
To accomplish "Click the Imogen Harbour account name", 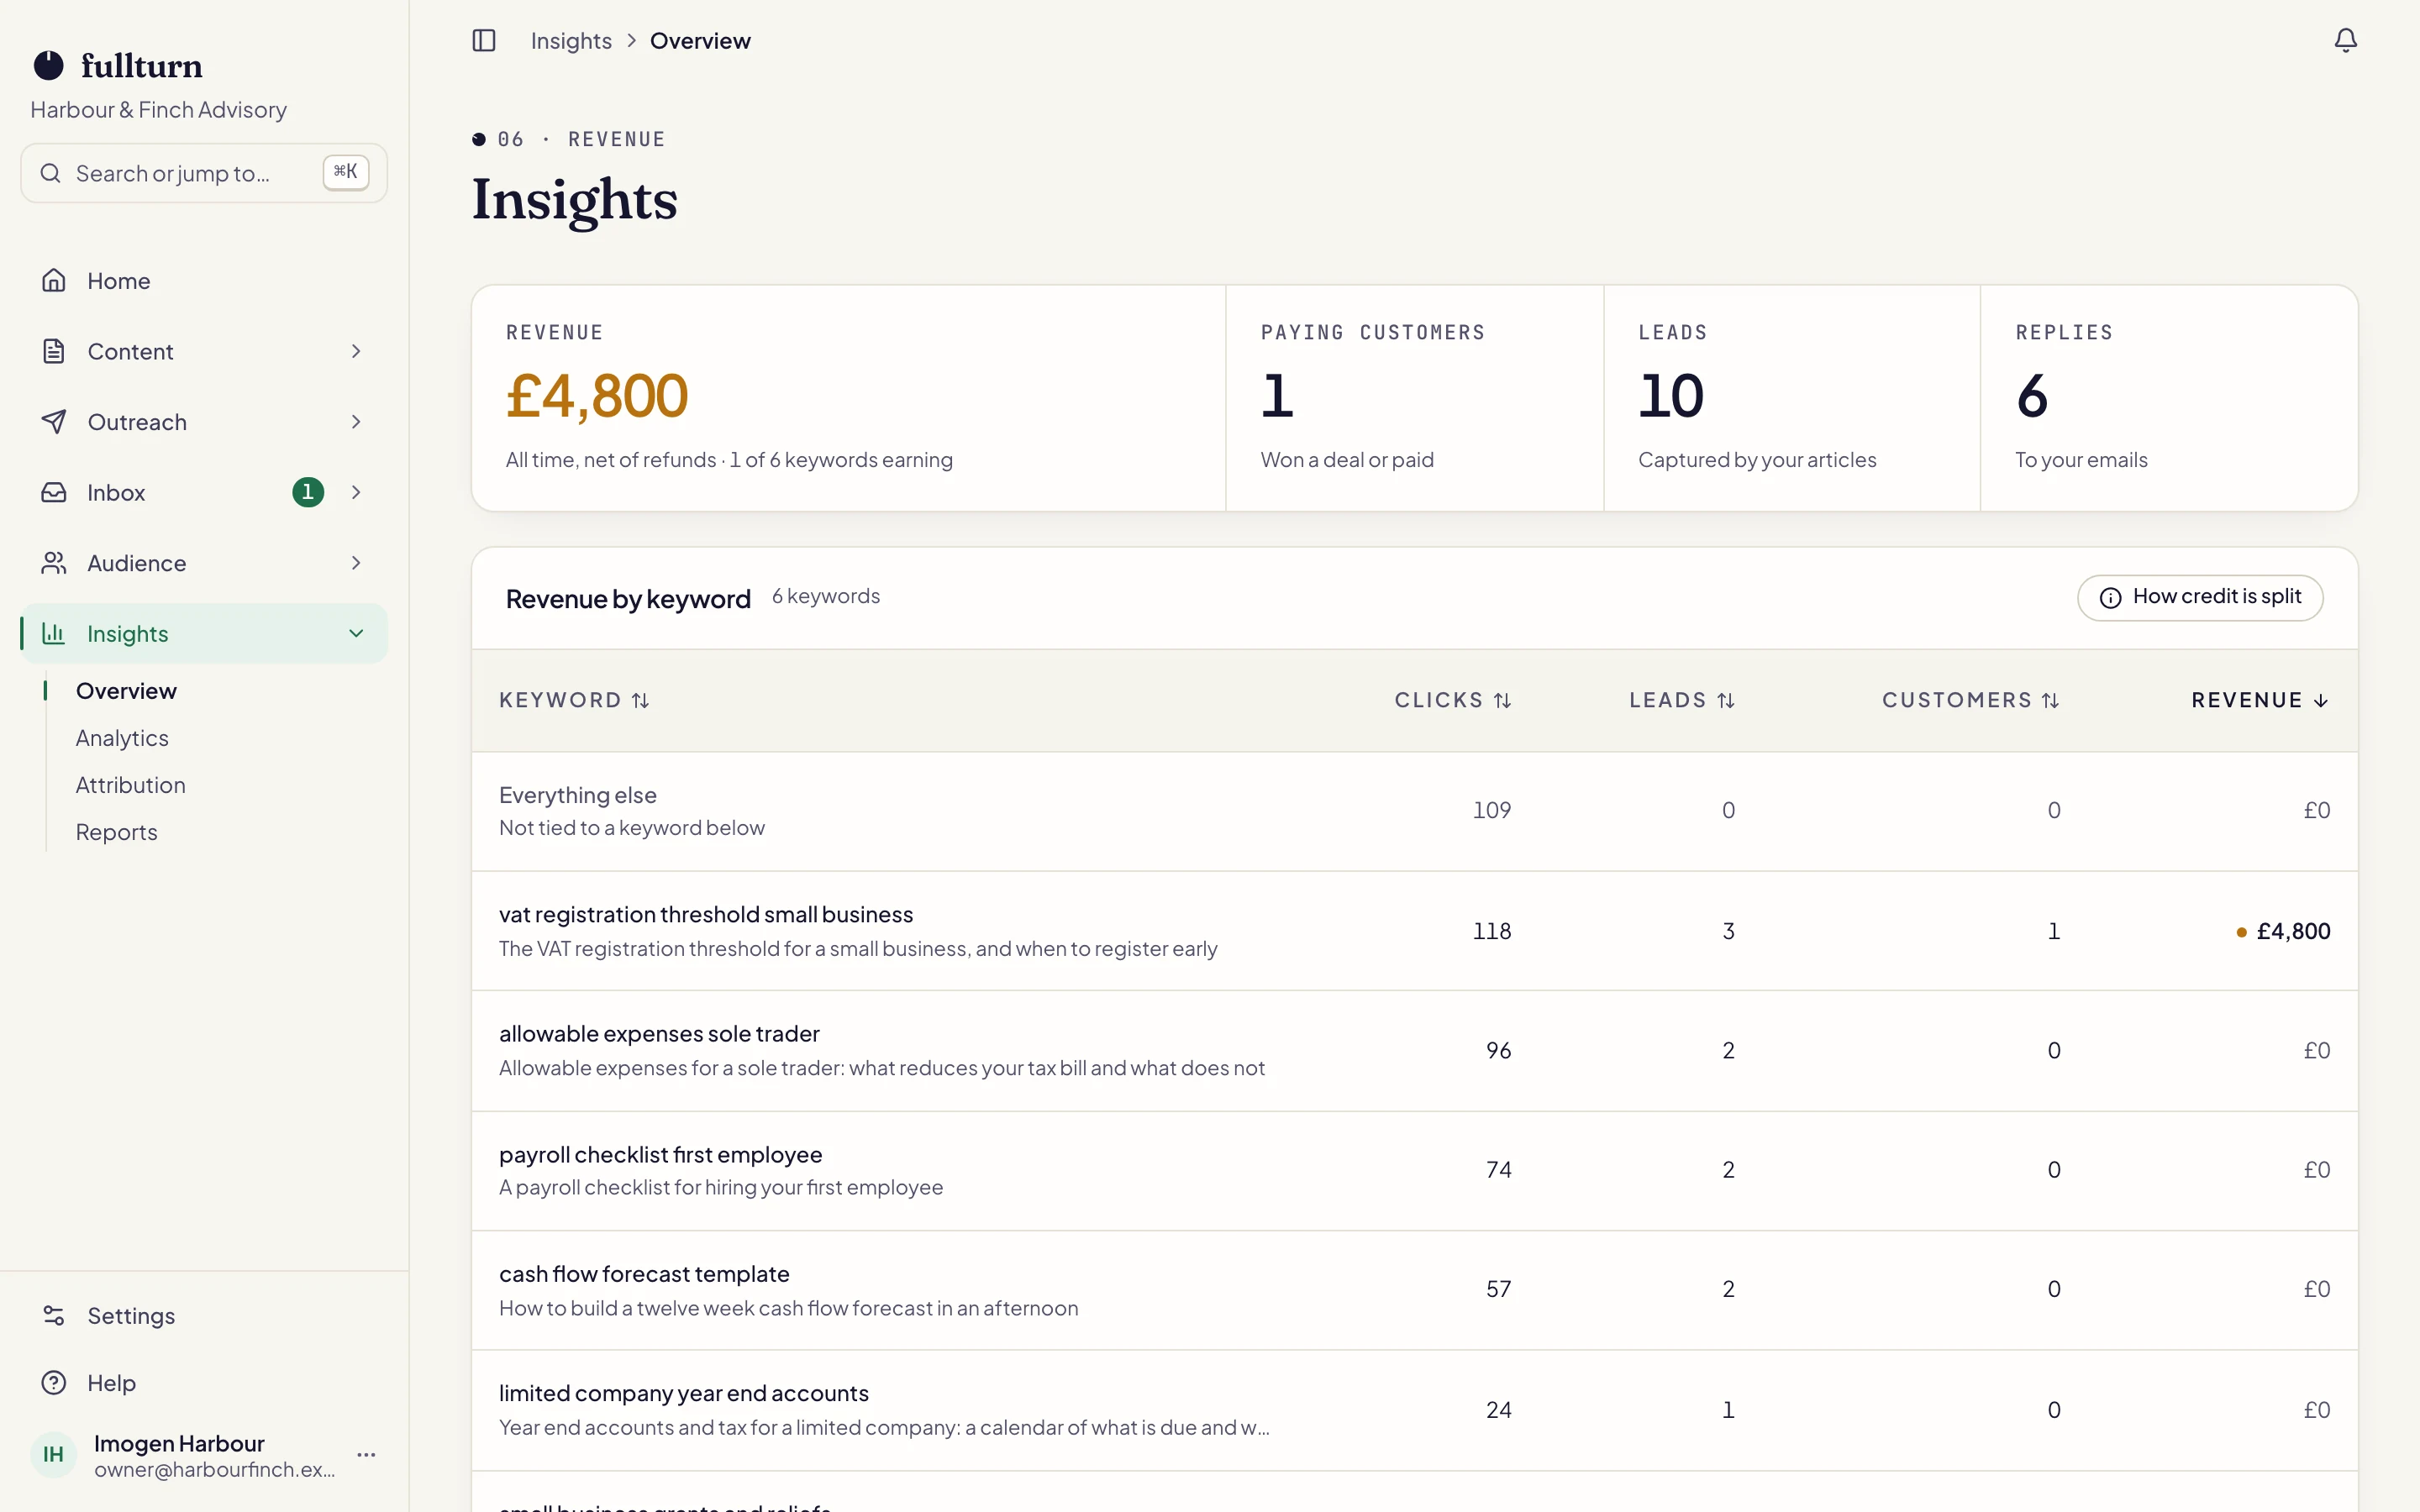I will pos(179,1443).
